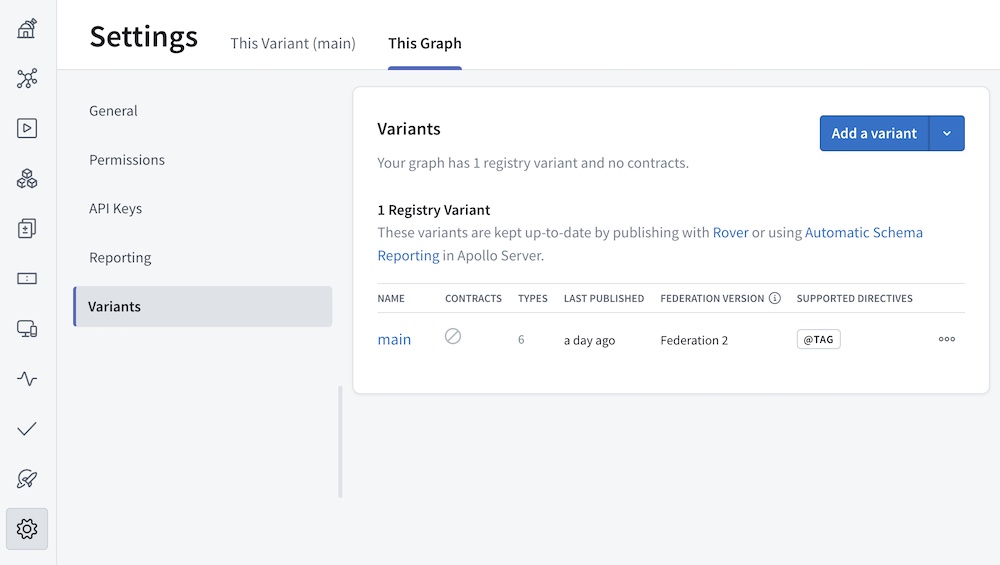Select the gear Settings icon in sidebar
Image resolution: width=1000 pixels, height=565 pixels.
27,529
